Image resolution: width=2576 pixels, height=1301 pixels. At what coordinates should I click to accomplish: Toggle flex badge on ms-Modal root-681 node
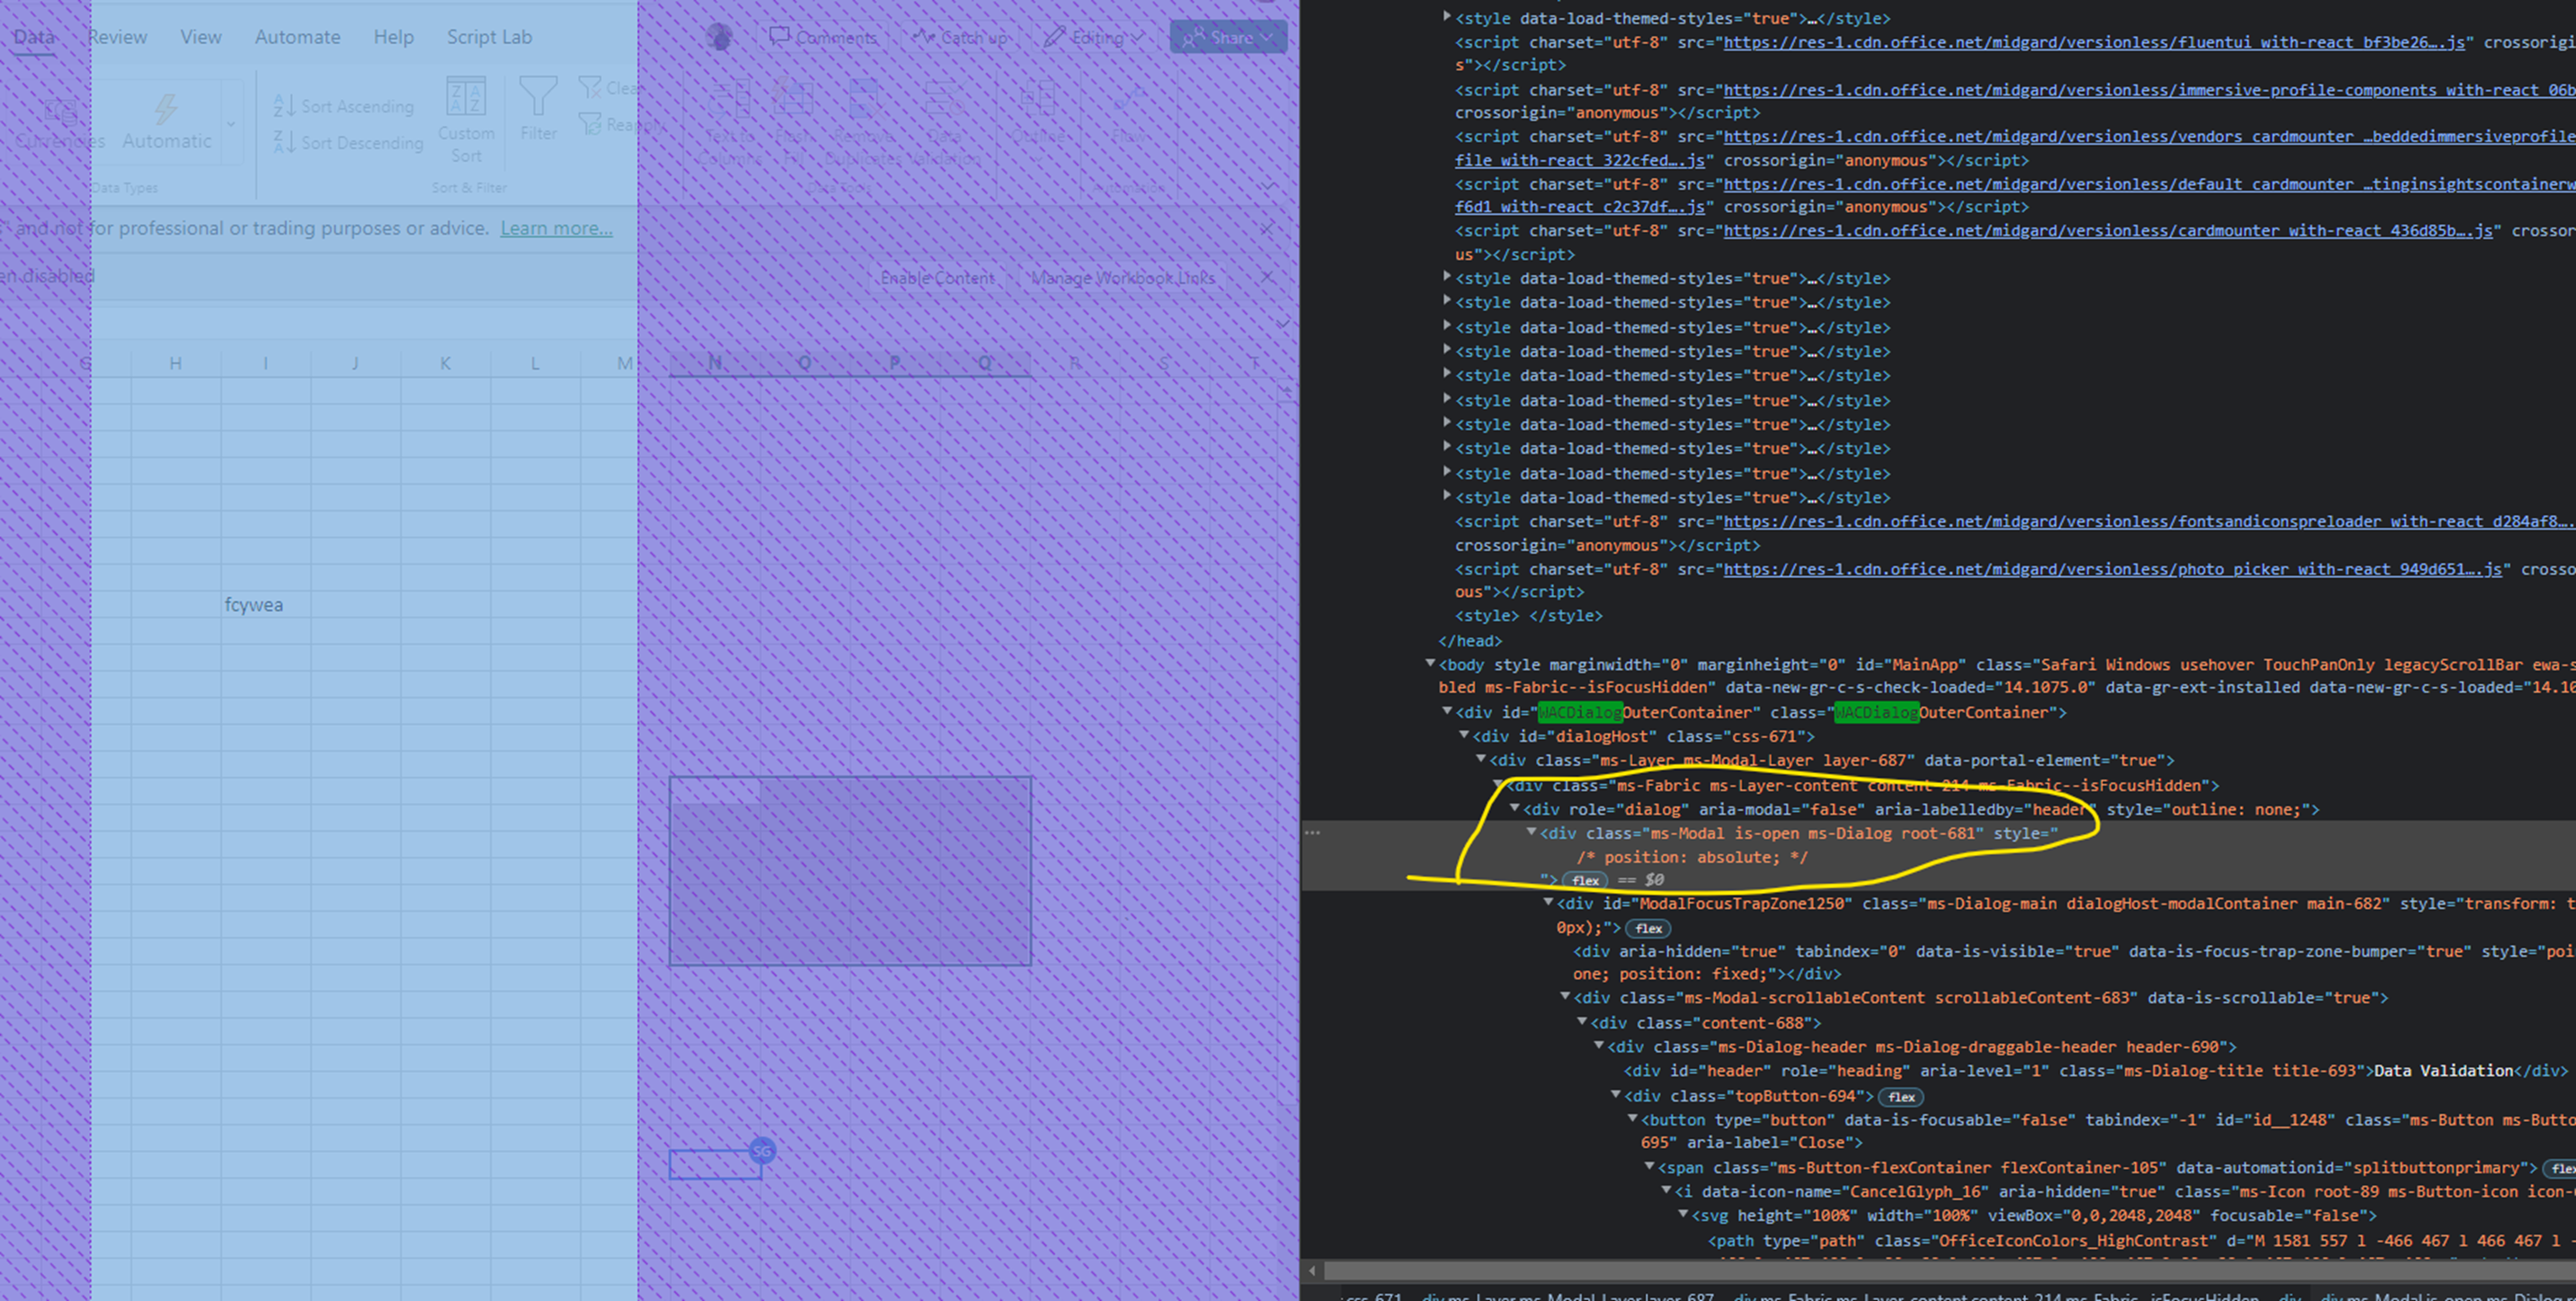pos(1585,880)
